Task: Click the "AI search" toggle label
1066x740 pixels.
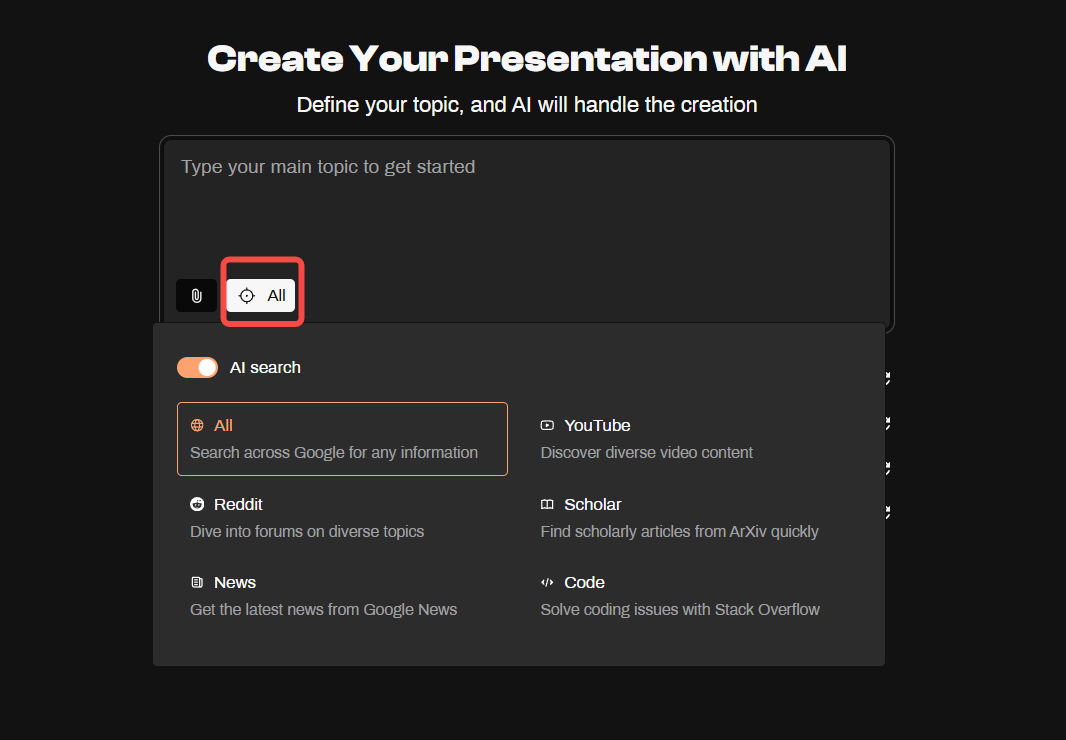Action: click(265, 367)
